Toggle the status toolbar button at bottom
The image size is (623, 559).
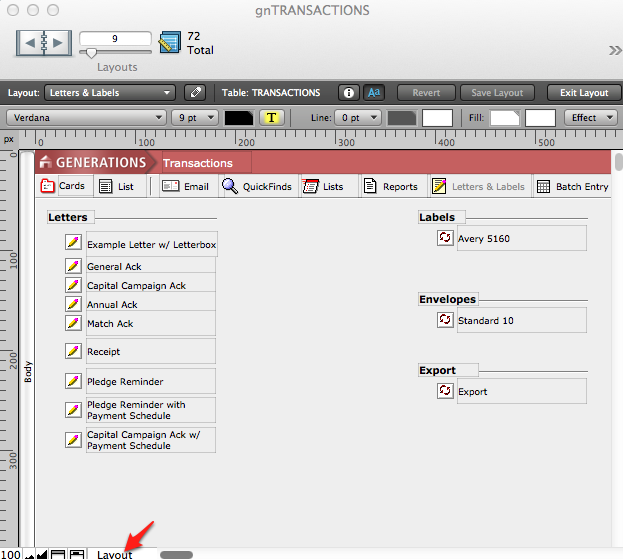pyautogui.click(x=76, y=554)
